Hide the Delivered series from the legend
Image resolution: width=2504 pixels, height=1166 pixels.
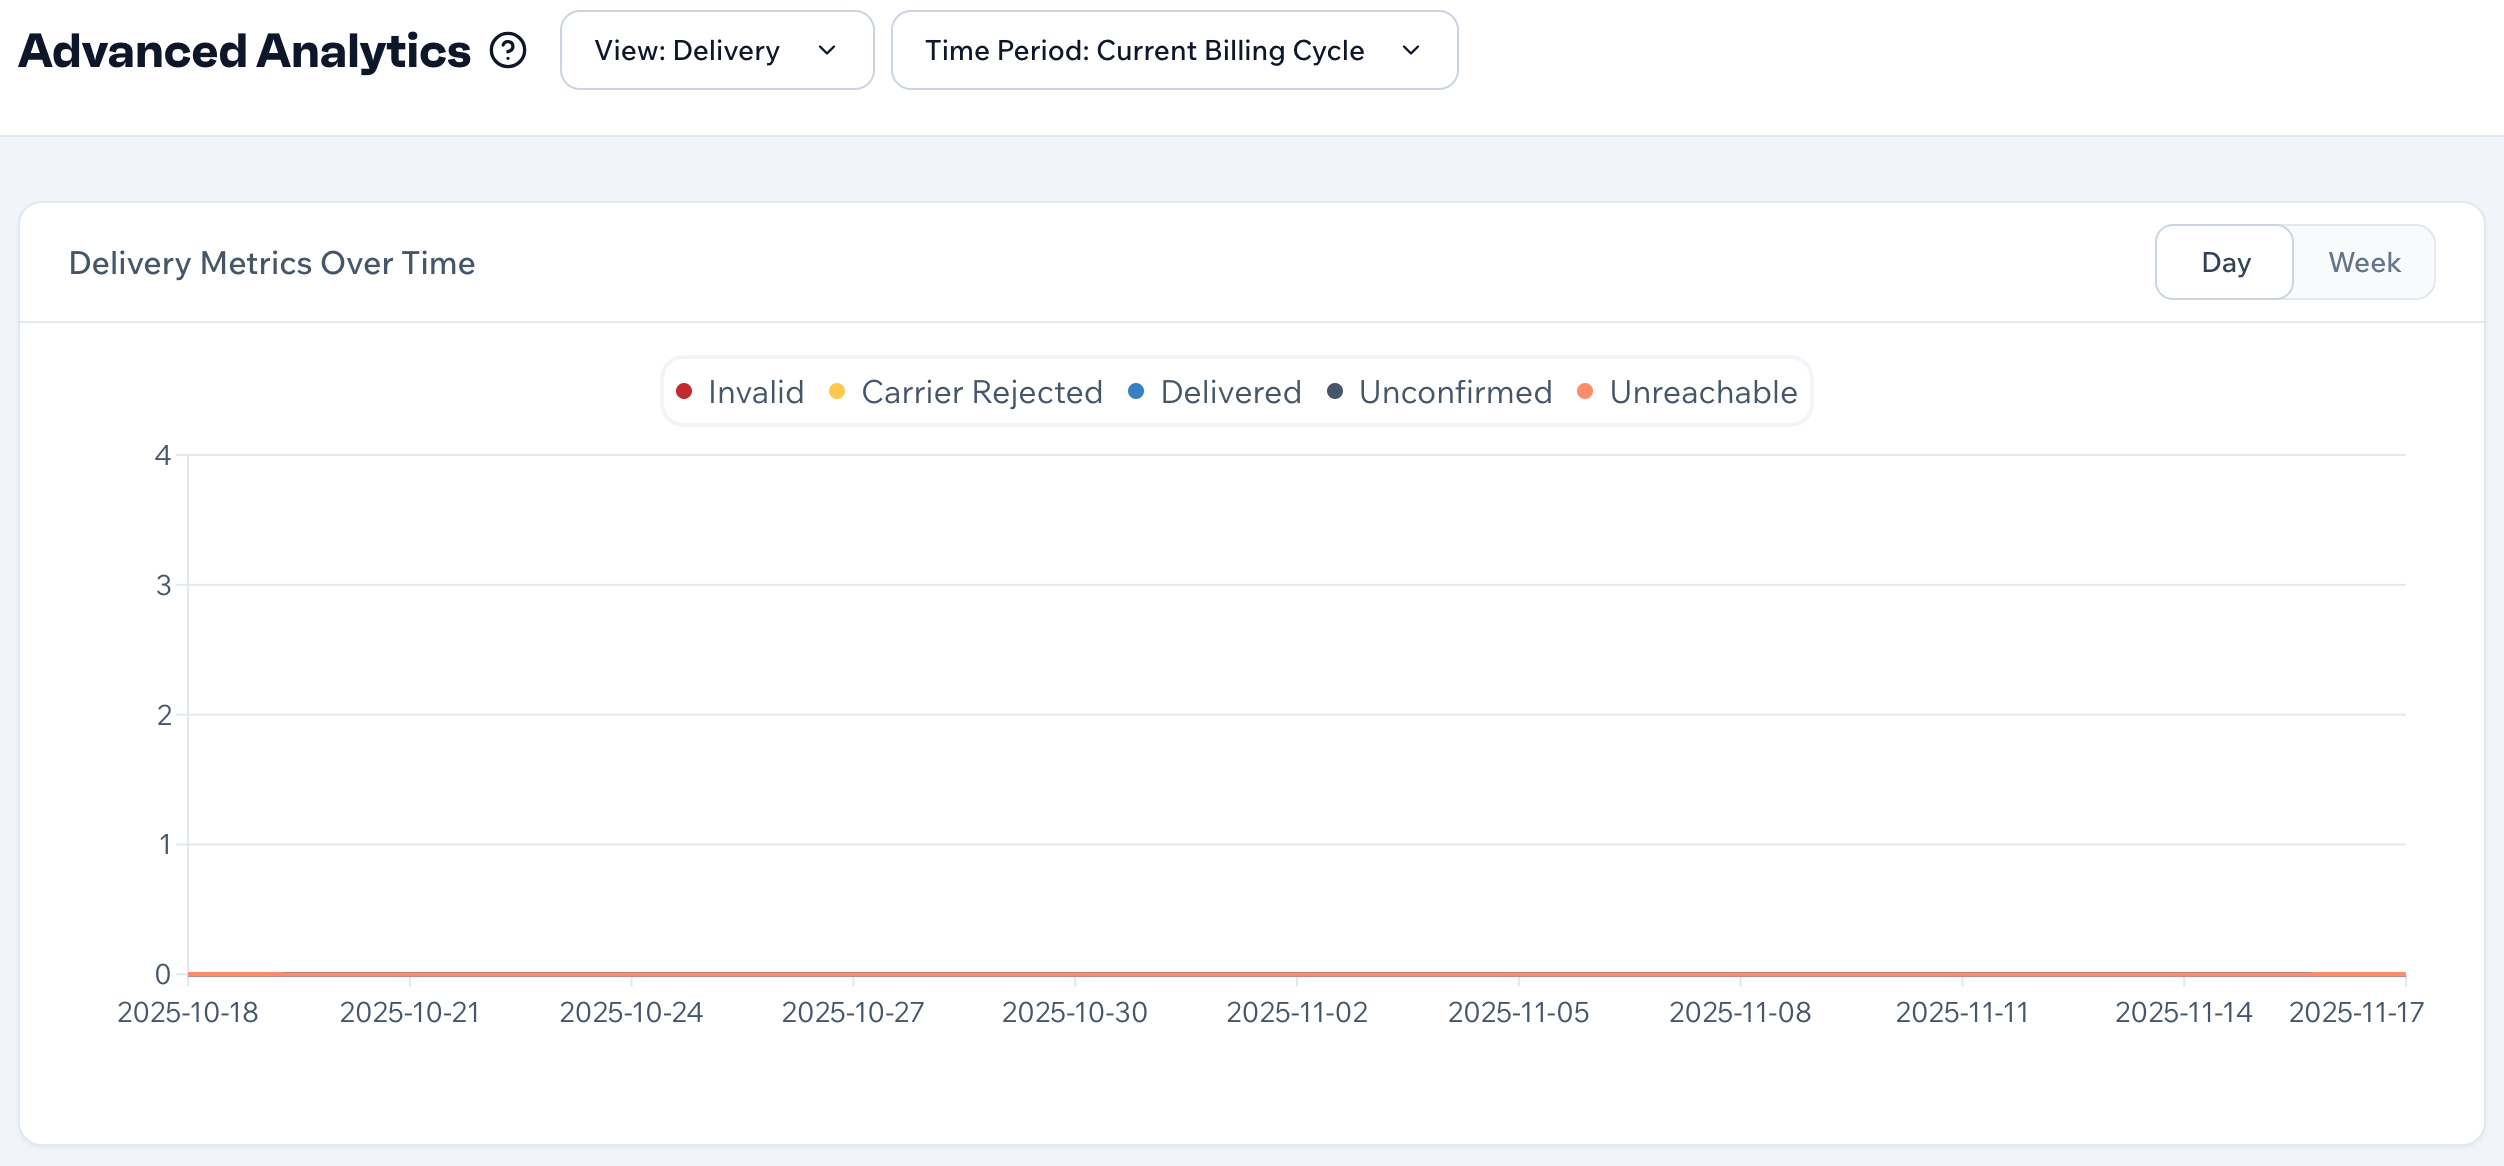tap(1229, 391)
